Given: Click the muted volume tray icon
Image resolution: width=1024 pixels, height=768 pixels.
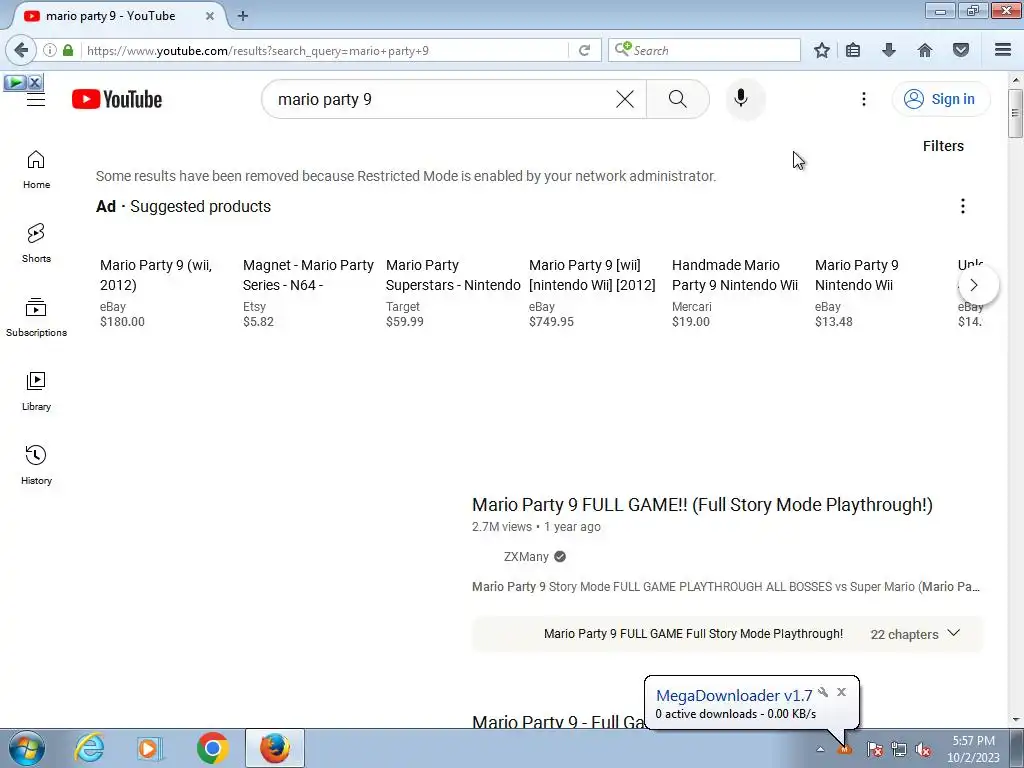Looking at the screenshot, I should [x=923, y=750].
